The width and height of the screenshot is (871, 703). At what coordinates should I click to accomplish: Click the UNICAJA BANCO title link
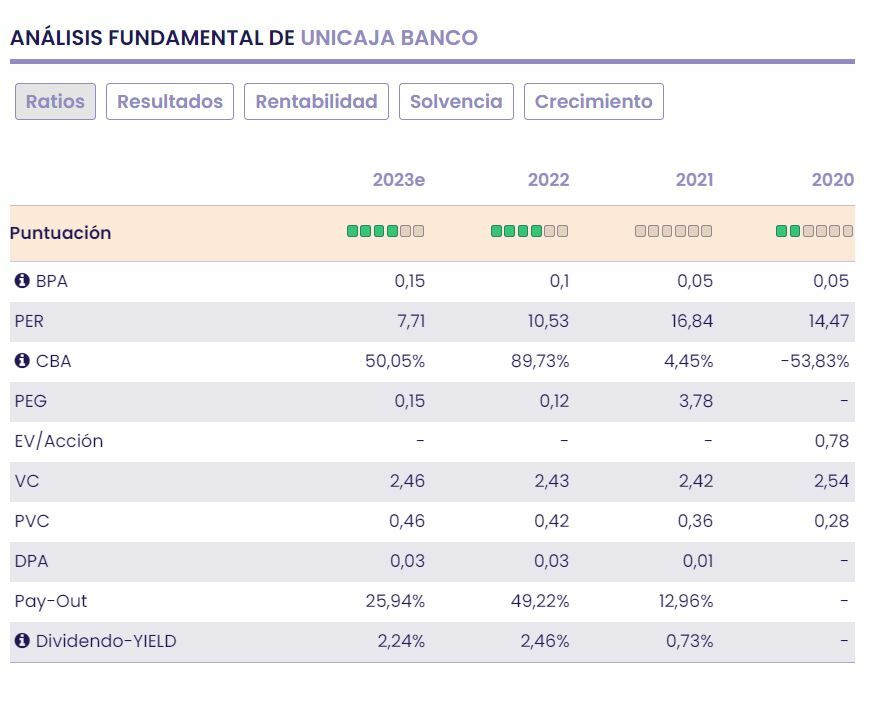click(x=389, y=38)
